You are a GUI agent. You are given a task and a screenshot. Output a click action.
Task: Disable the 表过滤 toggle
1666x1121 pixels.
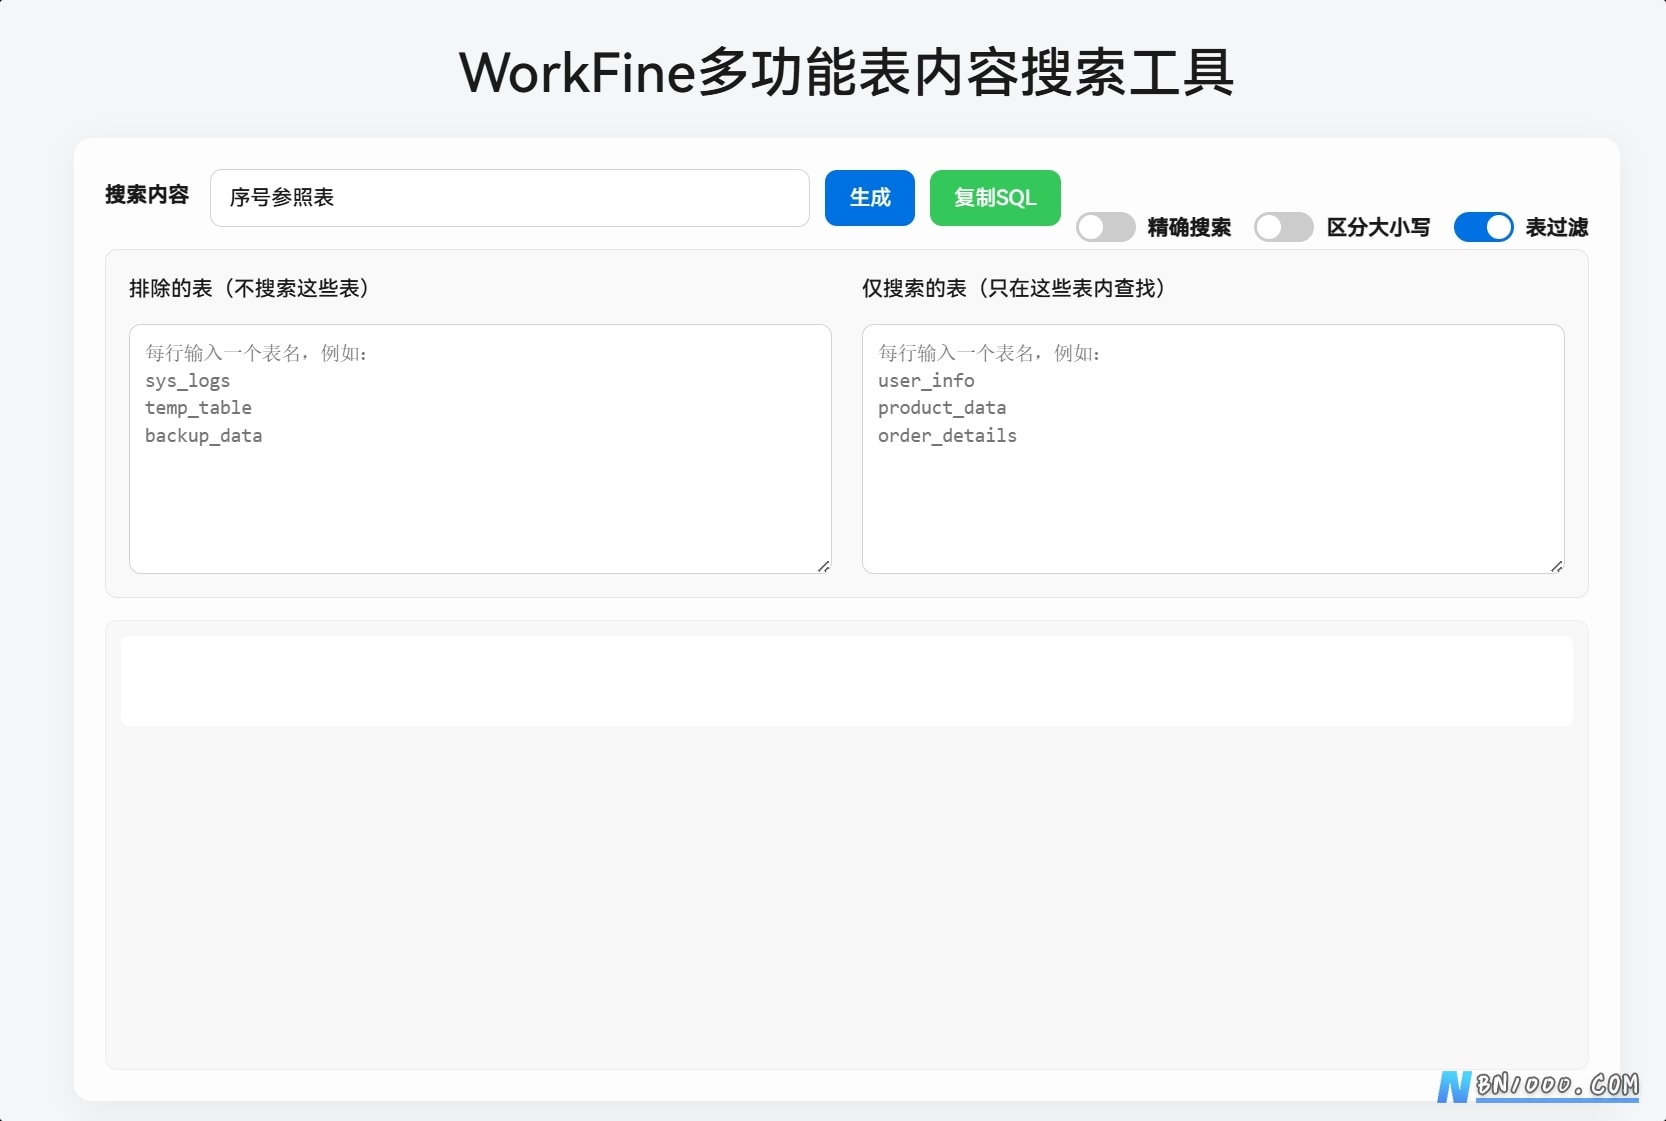point(1483,227)
